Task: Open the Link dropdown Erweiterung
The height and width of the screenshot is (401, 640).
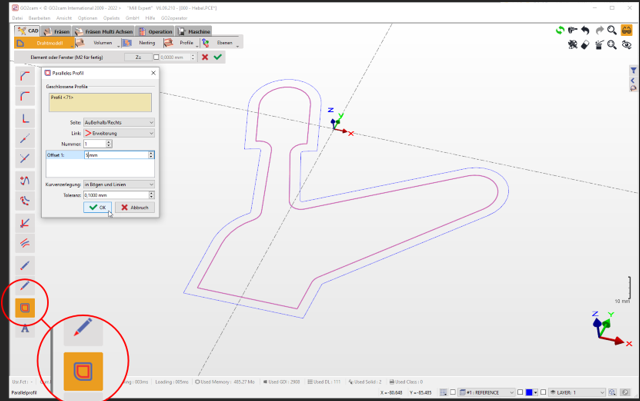Action: point(118,132)
